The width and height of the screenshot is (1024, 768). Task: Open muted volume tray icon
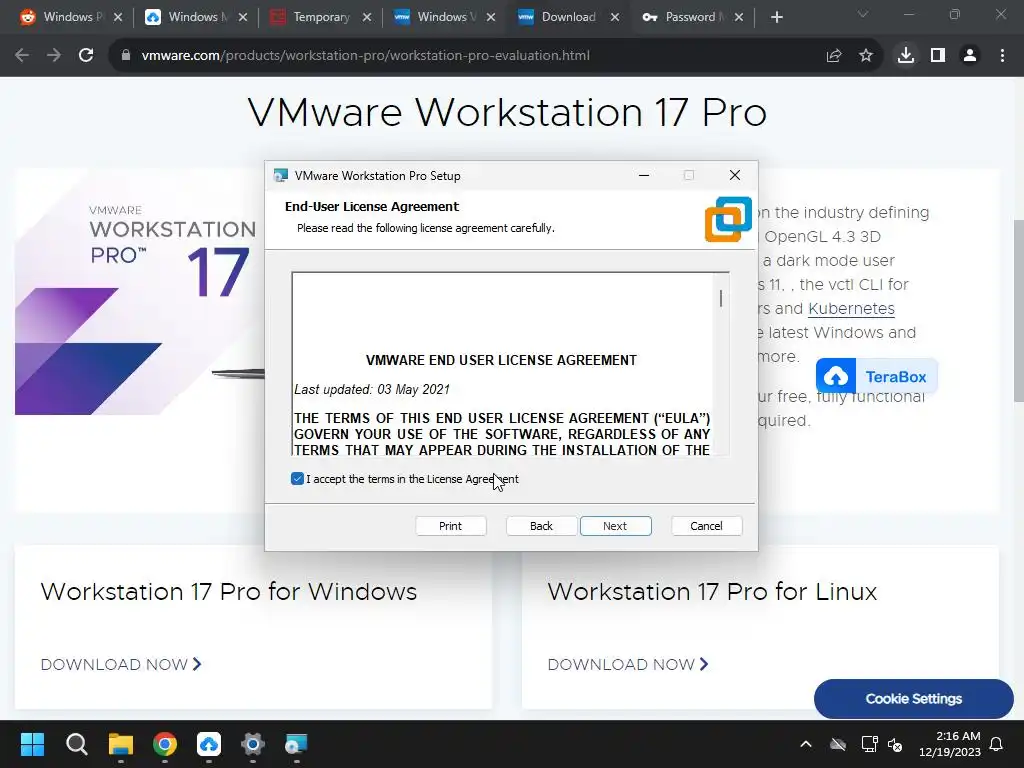coord(895,744)
